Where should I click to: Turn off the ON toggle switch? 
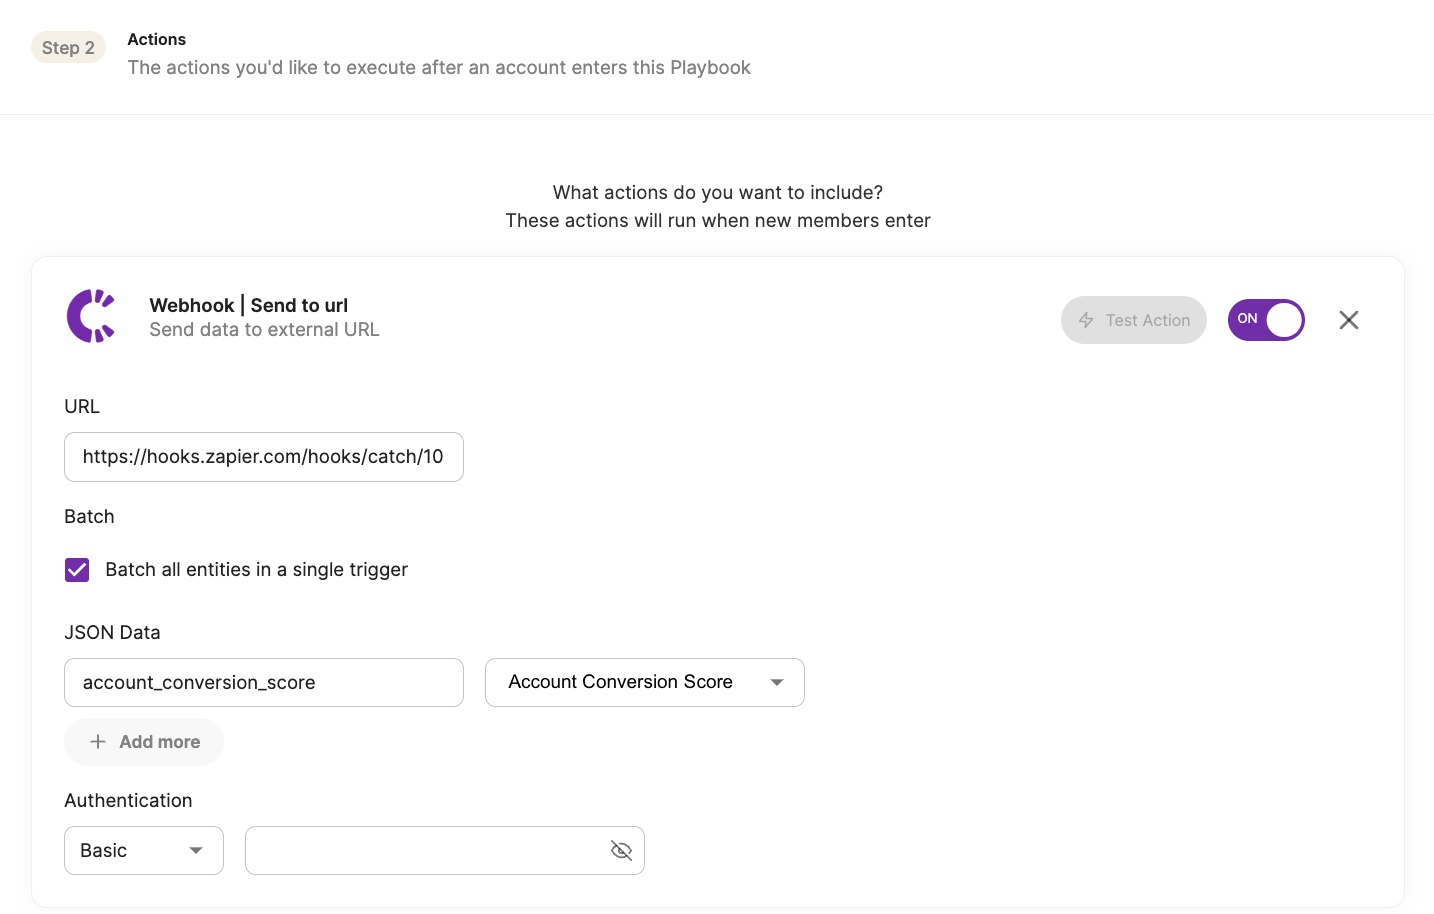point(1266,320)
